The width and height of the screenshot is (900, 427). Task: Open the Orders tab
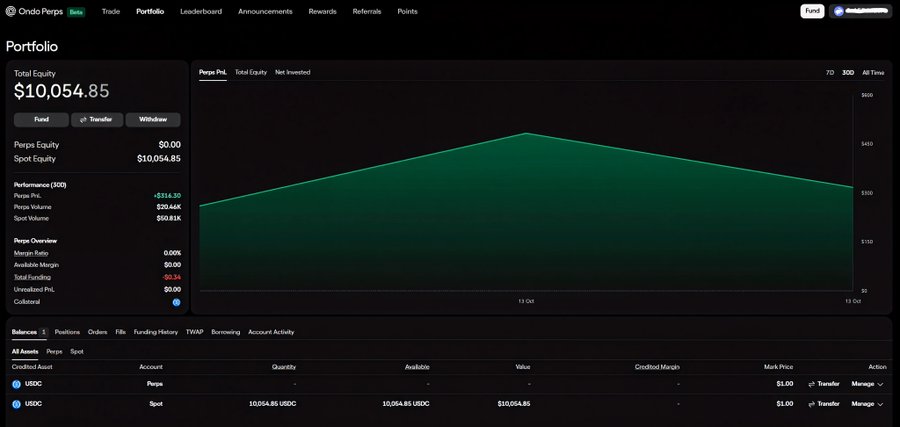(98, 332)
